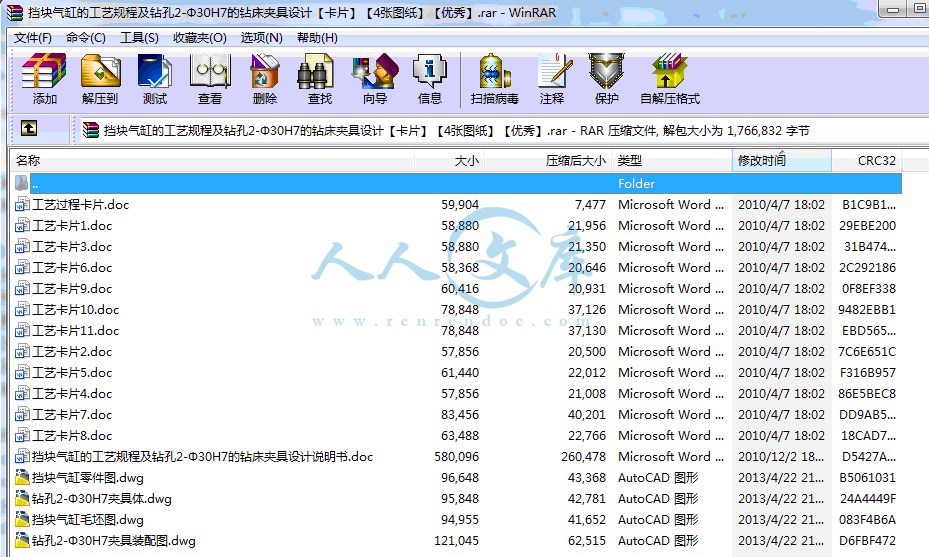The width and height of the screenshot is (929, 557).
Task: Click size value 121,045
Action: [x=456, y=541]
